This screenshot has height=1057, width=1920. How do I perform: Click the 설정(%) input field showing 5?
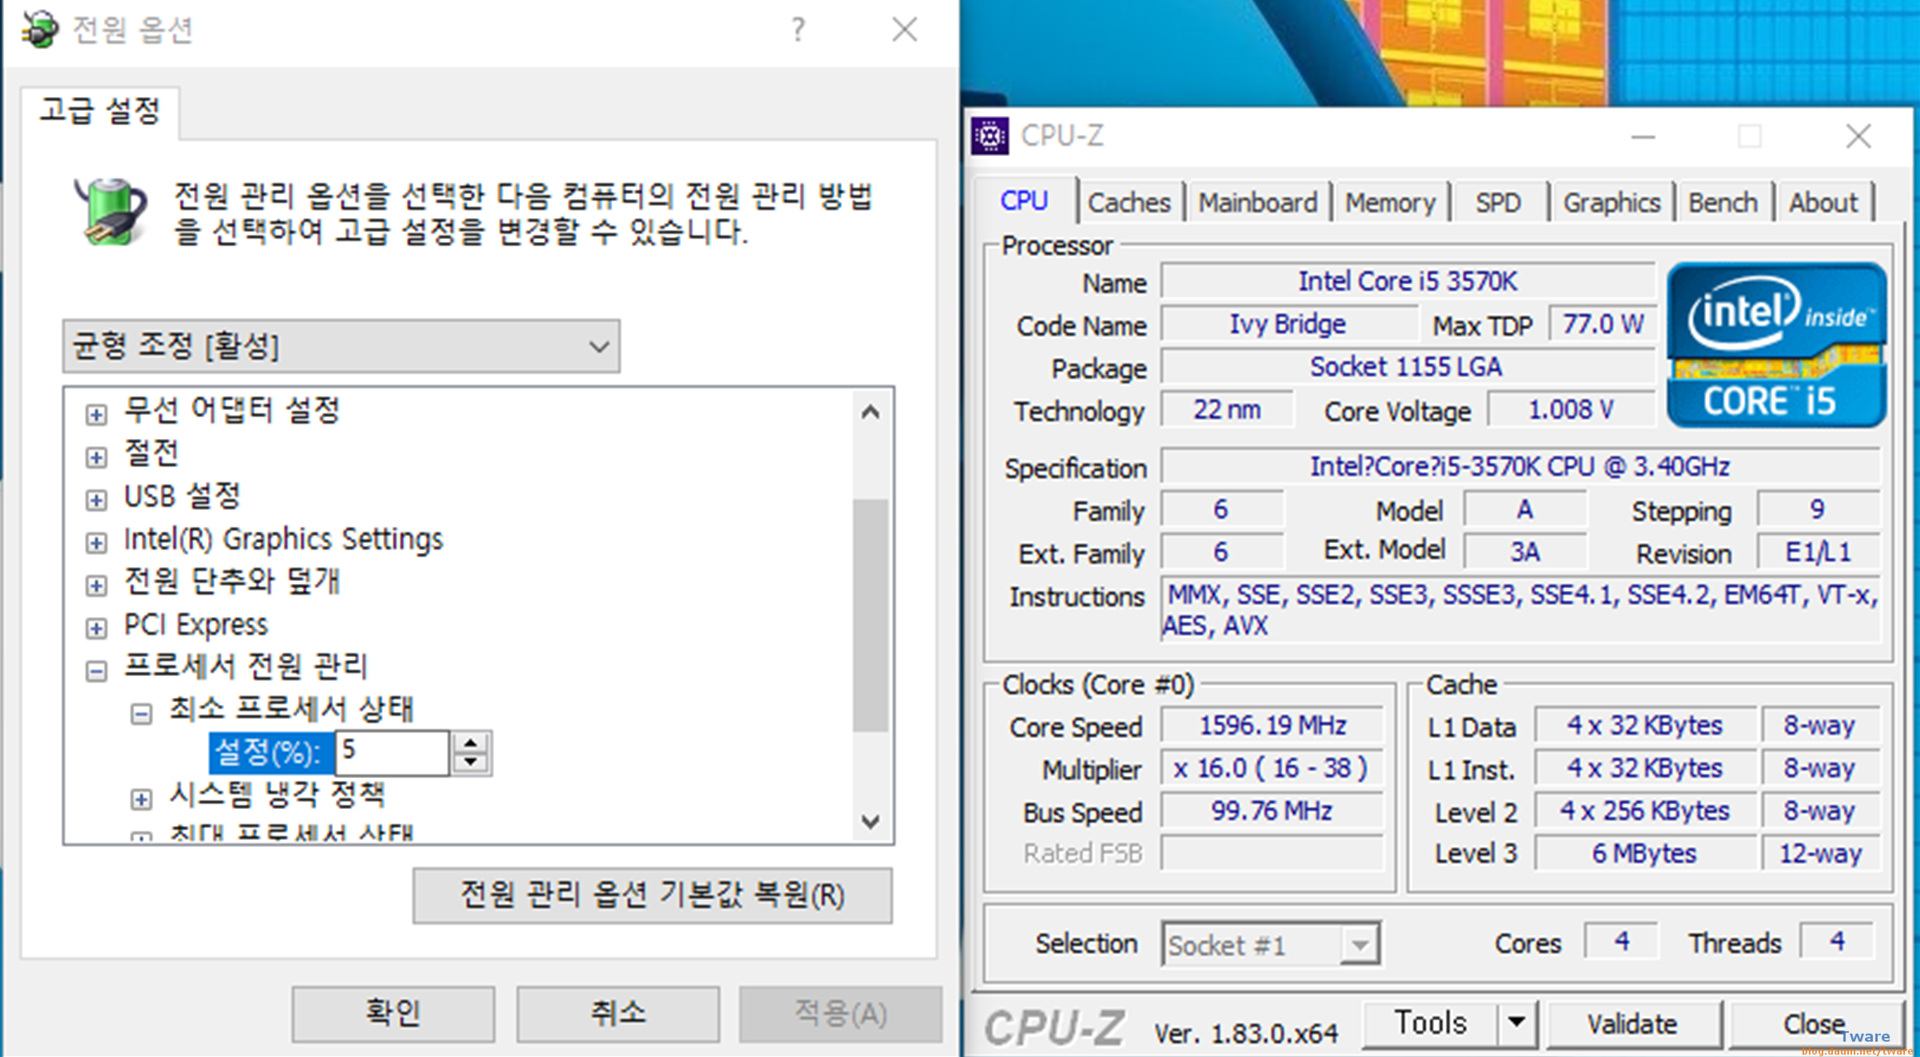click(x=392, y=752)
